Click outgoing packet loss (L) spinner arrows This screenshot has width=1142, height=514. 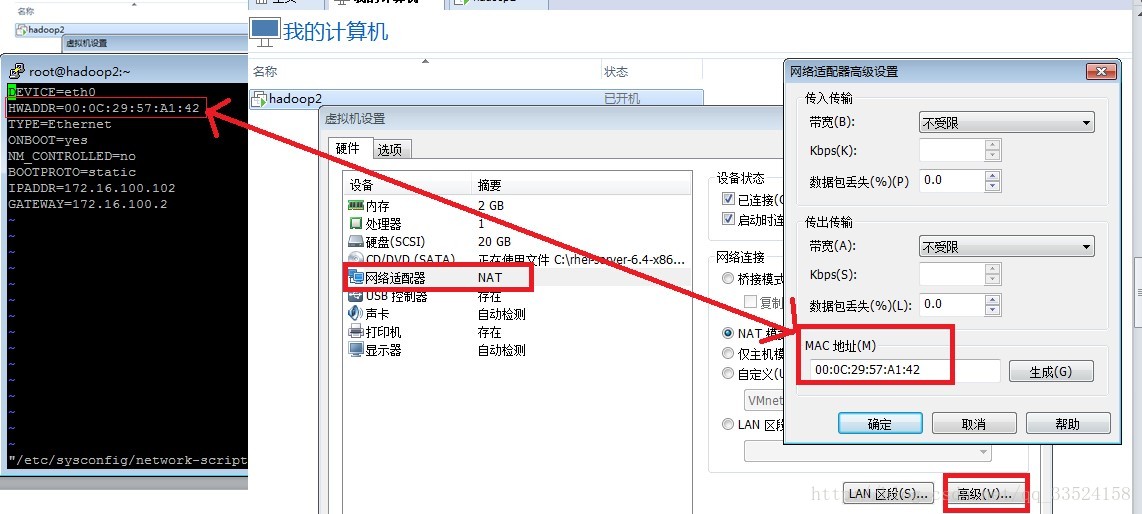tap(992, 304)
